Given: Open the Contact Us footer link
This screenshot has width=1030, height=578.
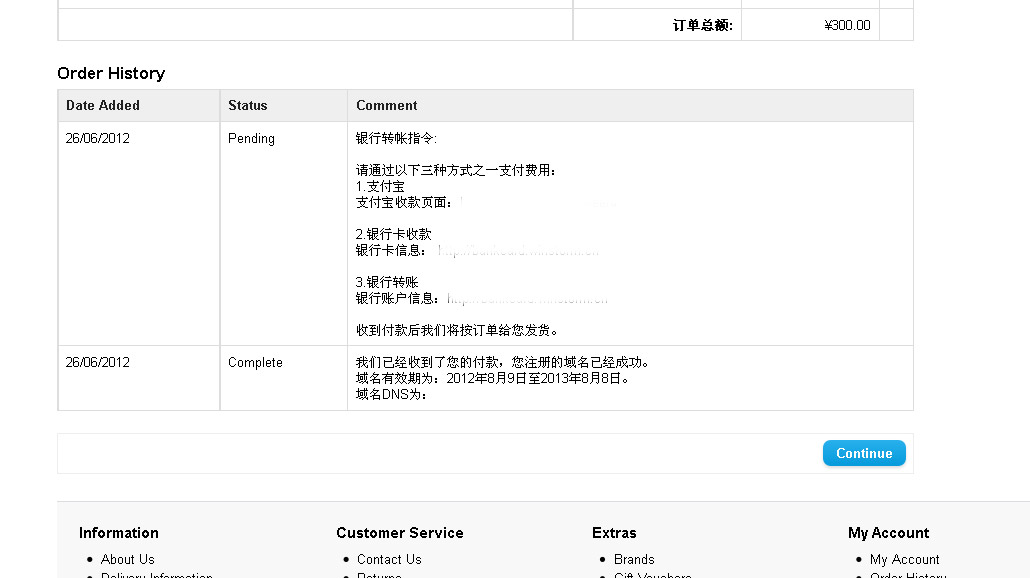Looking at the screenshot, I should pyautogui.click(x=389, y=559).
